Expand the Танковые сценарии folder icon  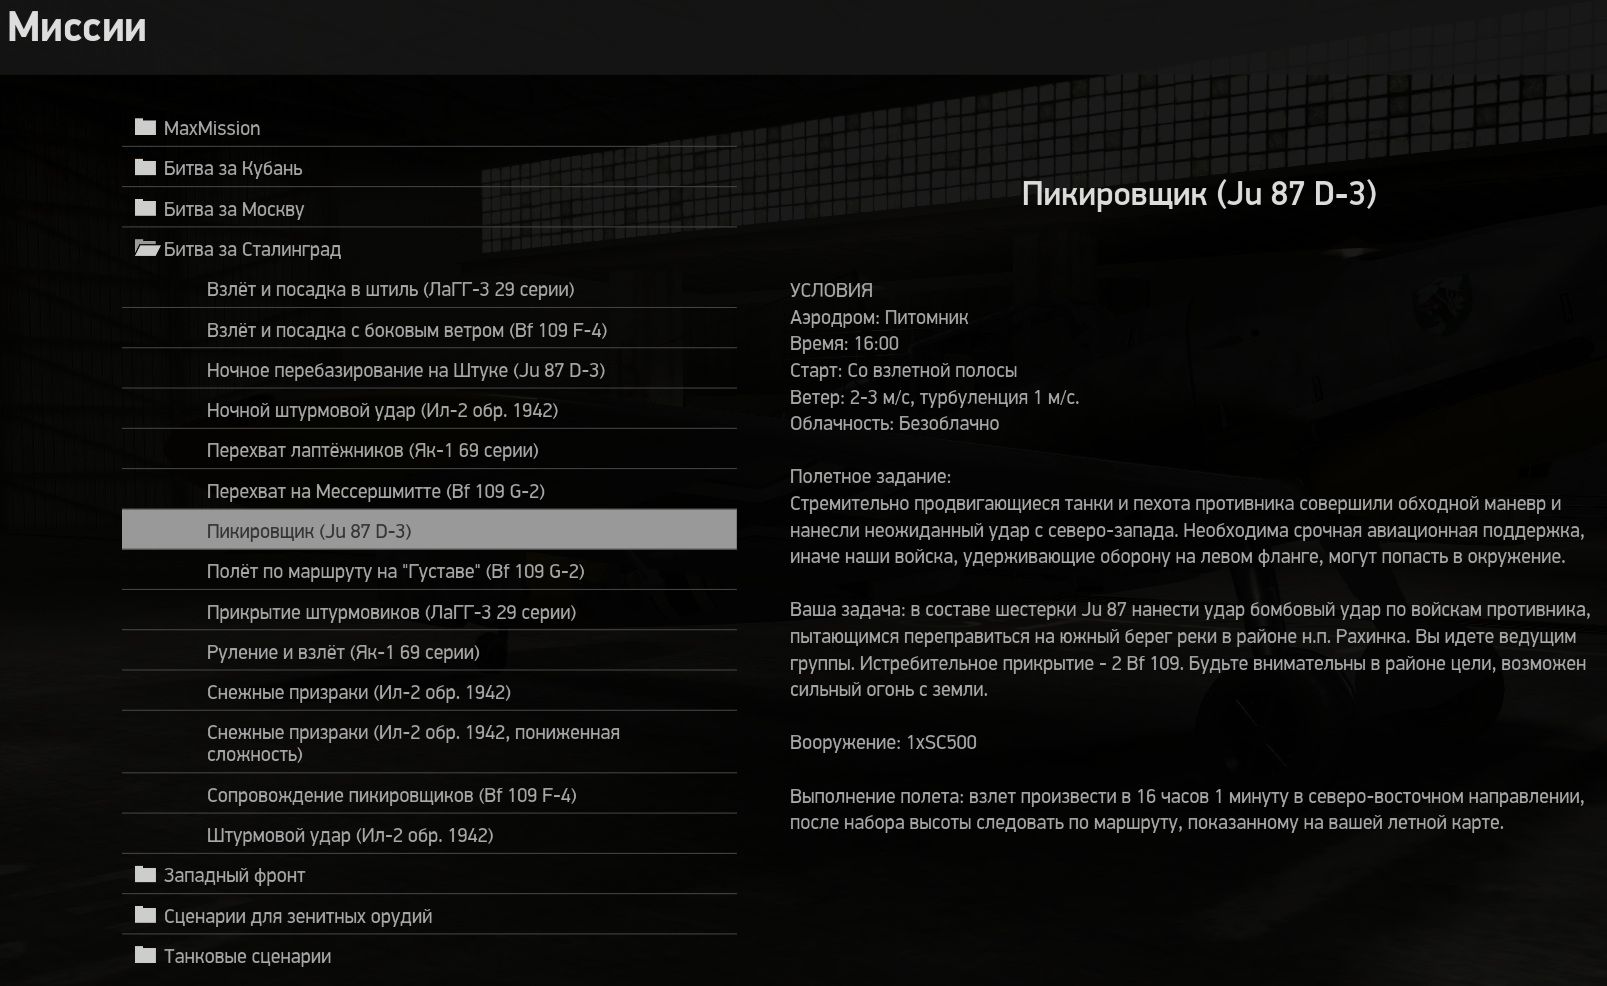click(x=146, y=955)
